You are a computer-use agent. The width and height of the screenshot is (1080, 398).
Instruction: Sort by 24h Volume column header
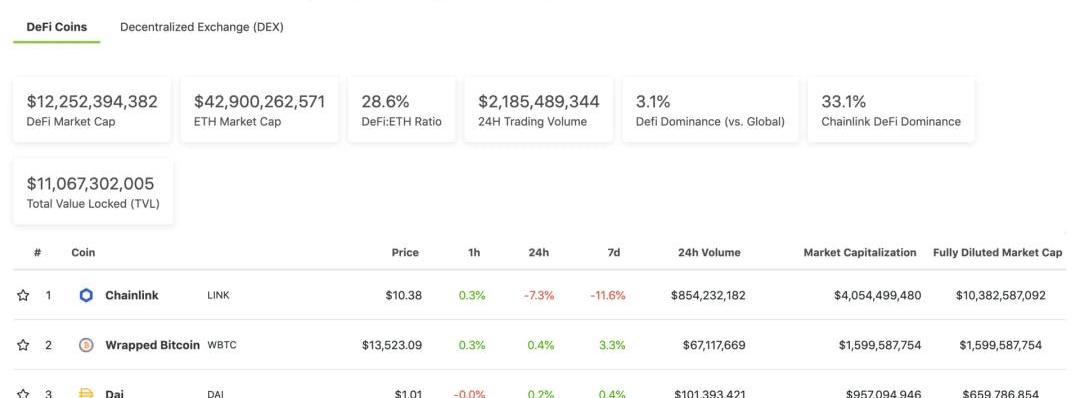pyautogui.click(x=709, y=253)
